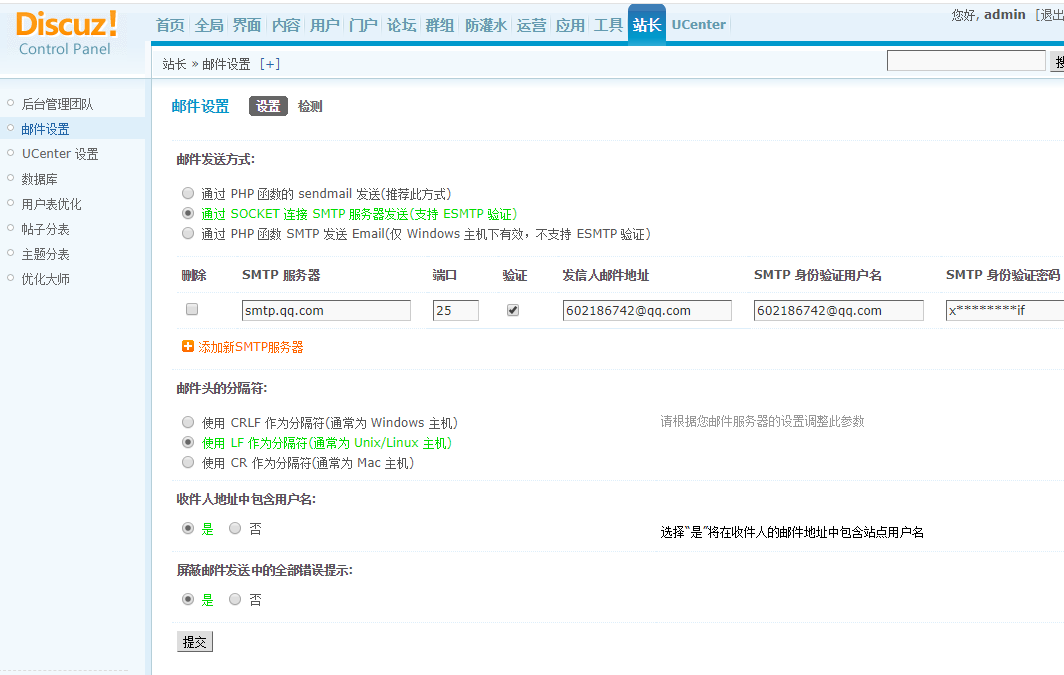This screenshot has height=675, width=1064.
Task: Click the [+] add shortcut link in breadcrumb
Action: point(270,64)
